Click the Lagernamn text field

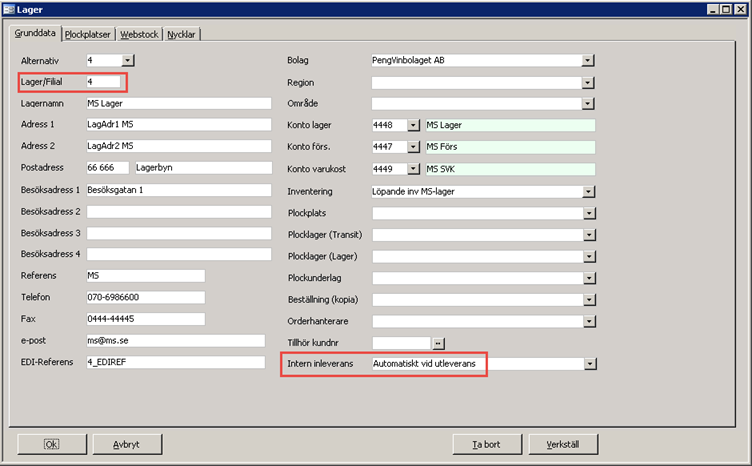click(178, 103)
